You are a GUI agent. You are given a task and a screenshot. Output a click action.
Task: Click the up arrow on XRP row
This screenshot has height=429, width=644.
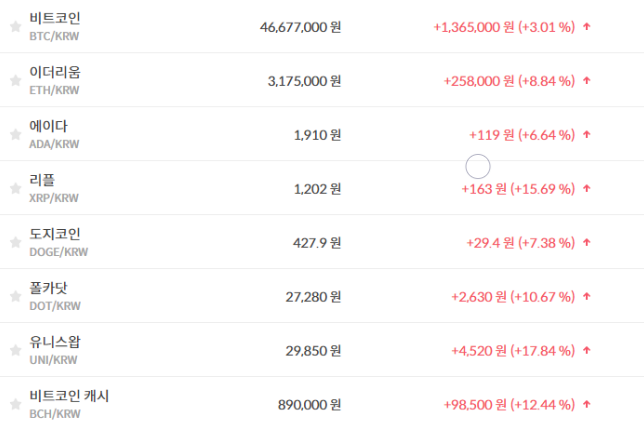[586, 188]
